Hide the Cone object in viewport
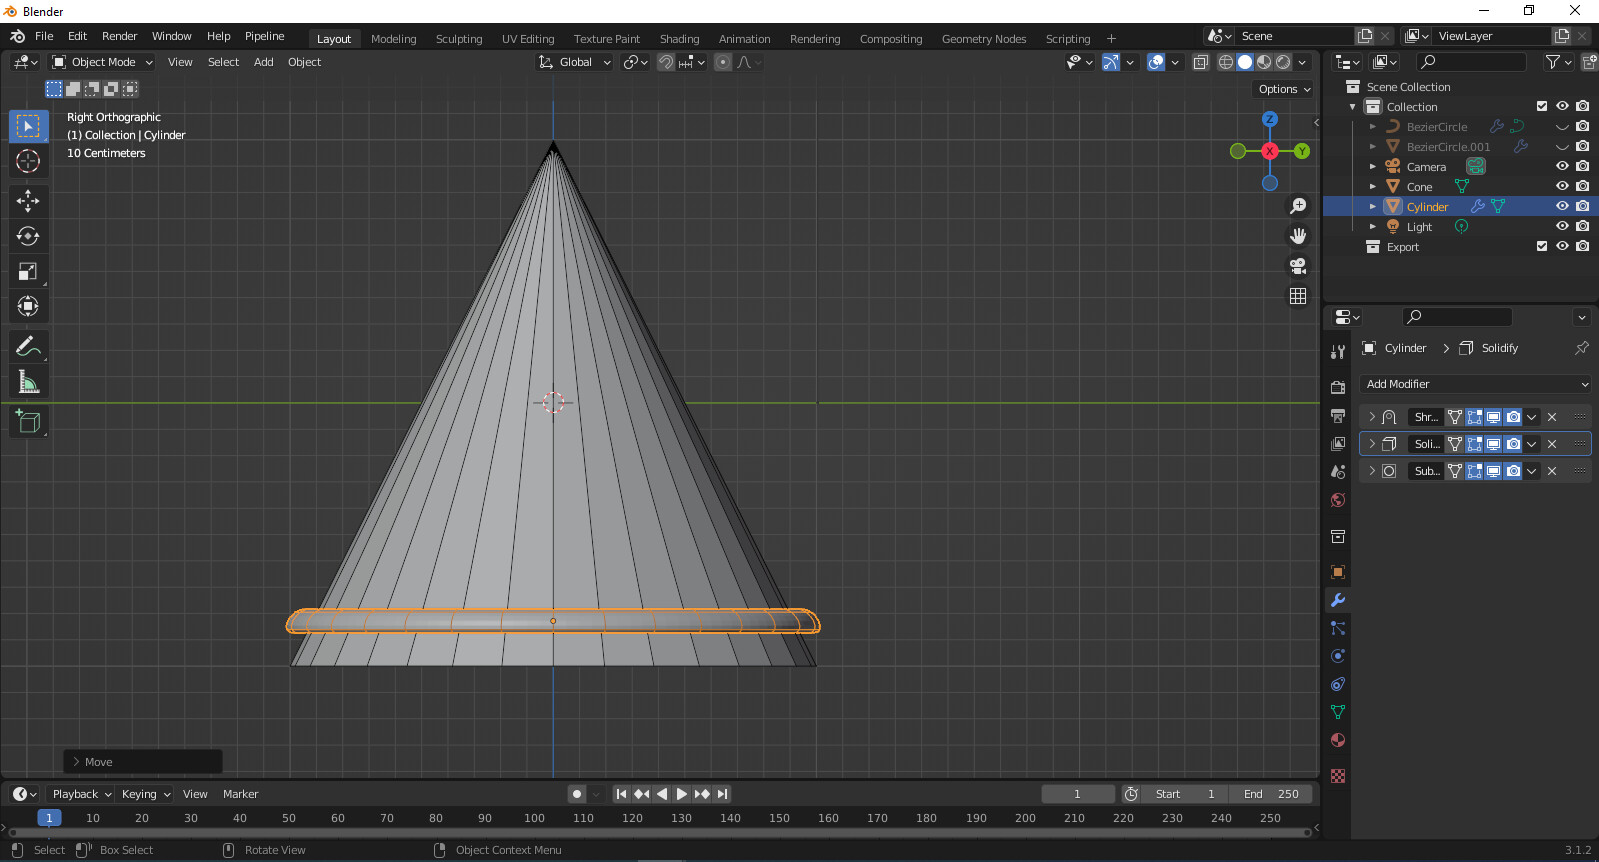The height and width of the screenshot is (862, 1599). coord(1562,186)
